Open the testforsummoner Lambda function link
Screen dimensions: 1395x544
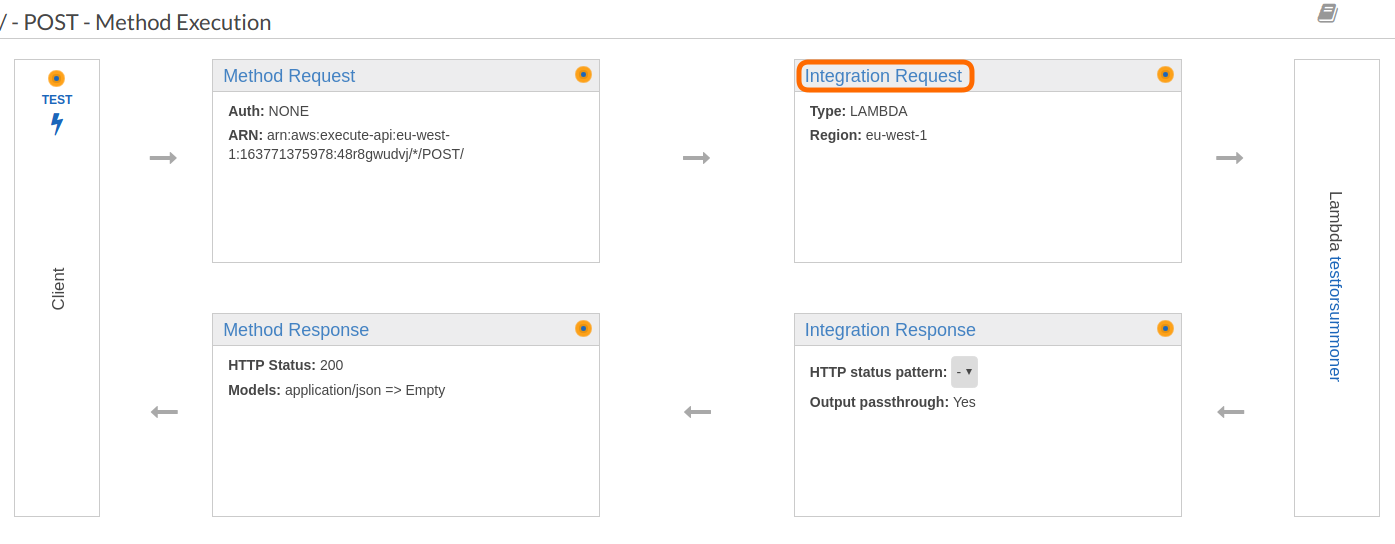[x=1335, y=318]
